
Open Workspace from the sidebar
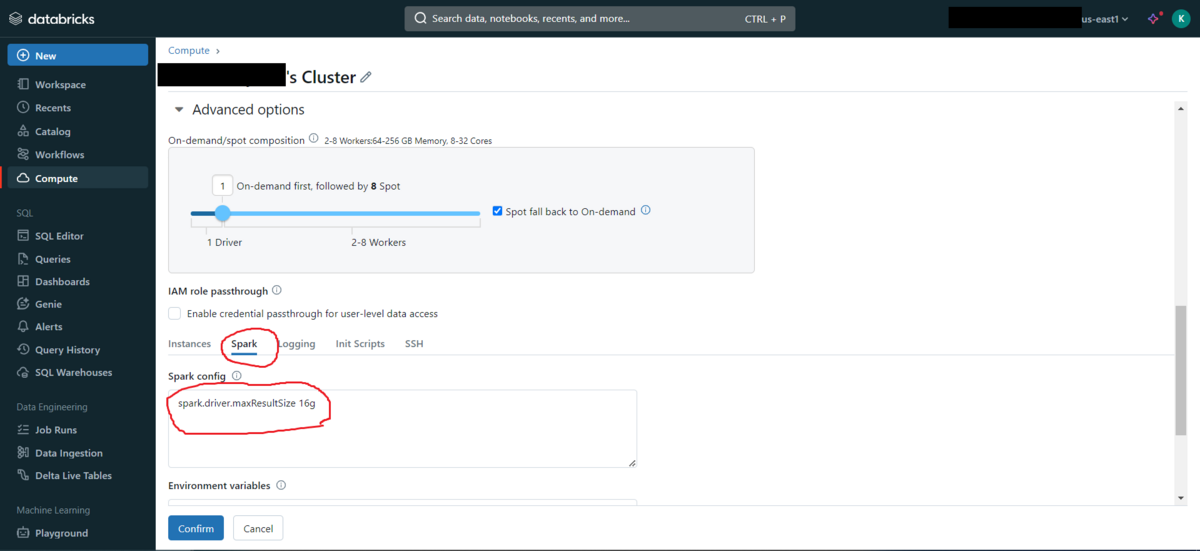(77, 85)
